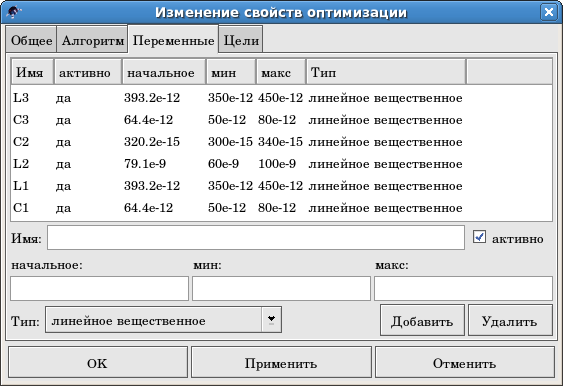Viewport: 563px width, 386px height.
Task: Click the application icon in title bar
Action: click(x=14, y=12)
